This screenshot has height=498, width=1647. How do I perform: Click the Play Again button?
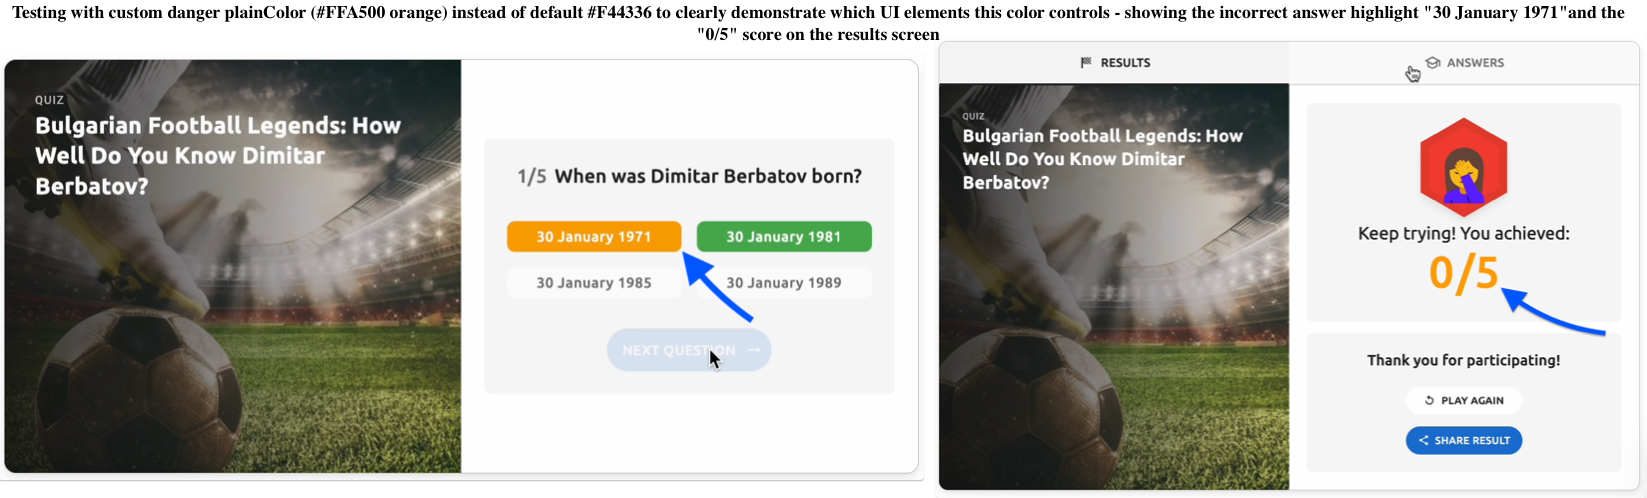pos(1463,401)
